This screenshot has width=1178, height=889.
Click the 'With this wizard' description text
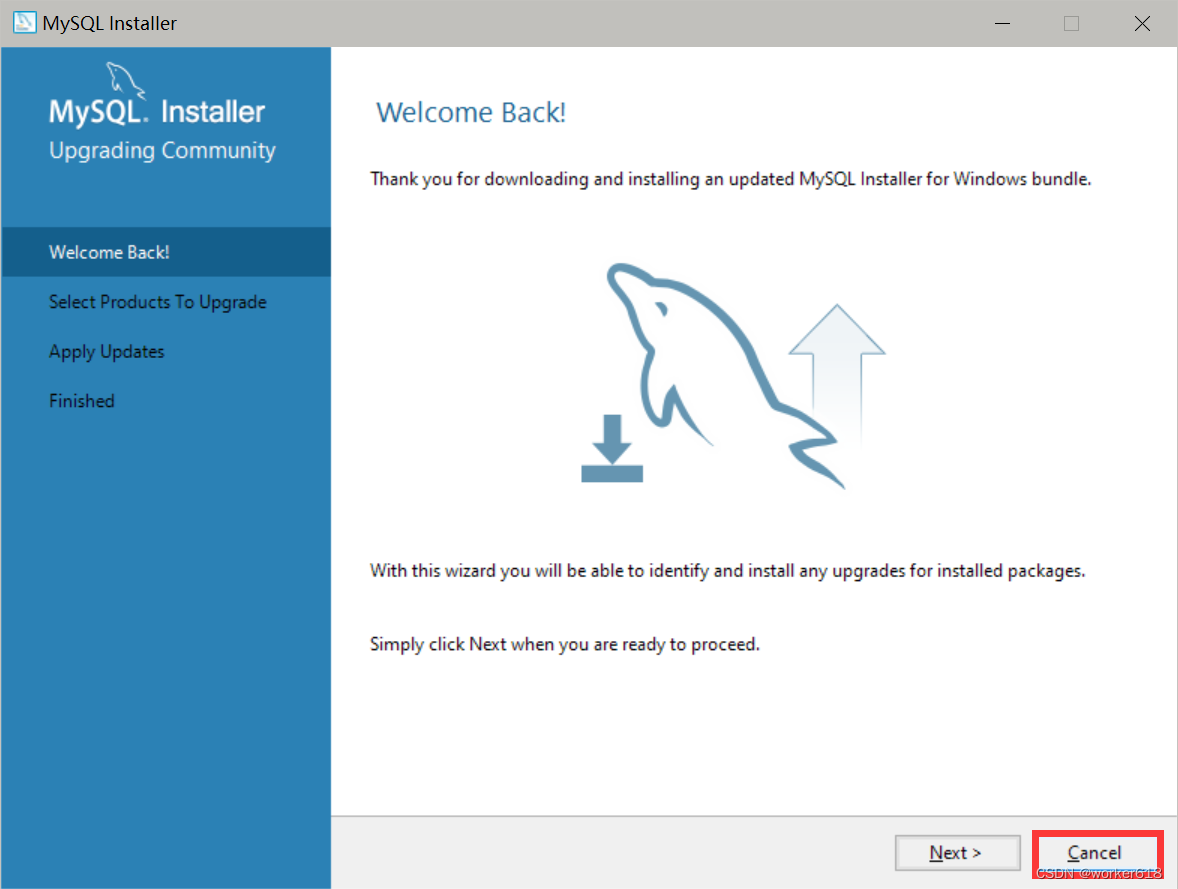[x=727, y=571]
